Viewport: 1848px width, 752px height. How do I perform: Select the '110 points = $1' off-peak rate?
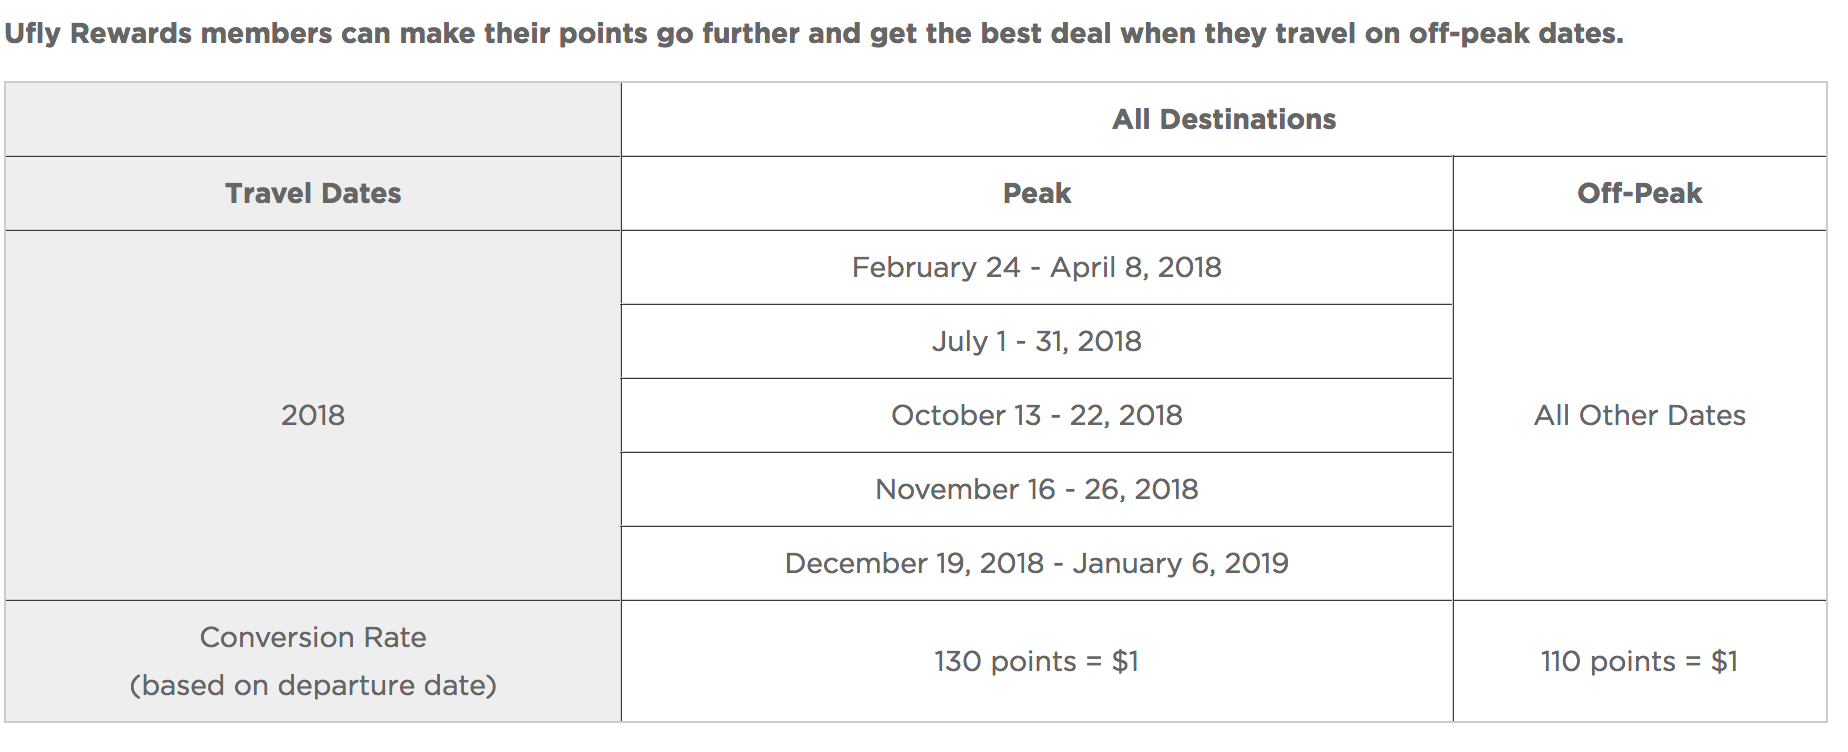click(x=1639, y=662)
